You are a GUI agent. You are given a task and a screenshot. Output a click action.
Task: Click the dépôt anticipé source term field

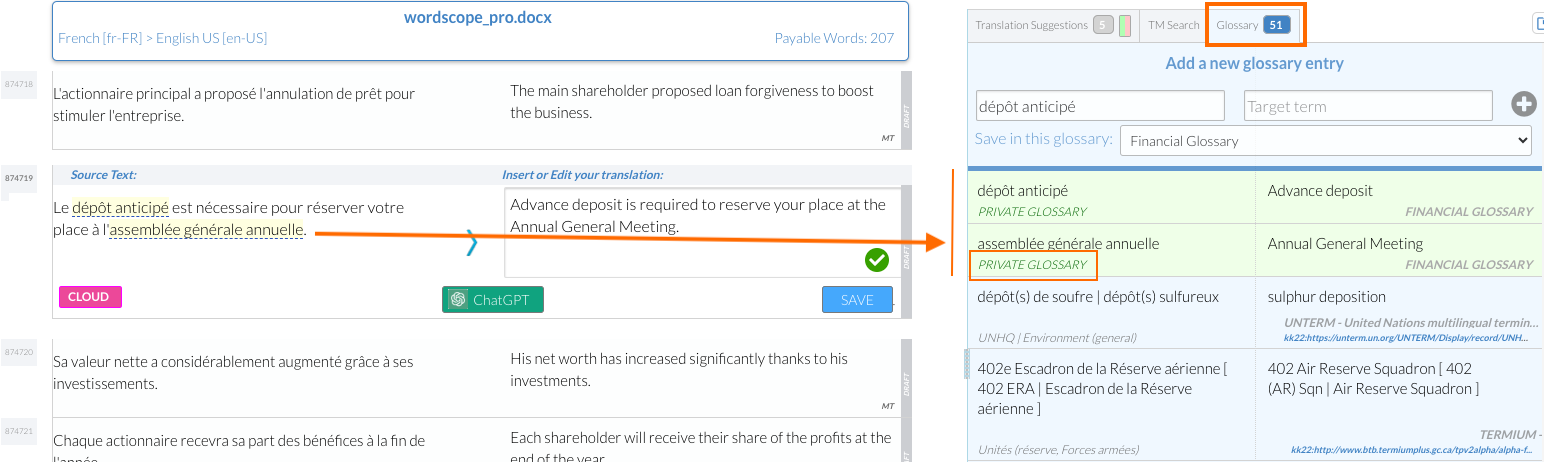[1100, 106]
